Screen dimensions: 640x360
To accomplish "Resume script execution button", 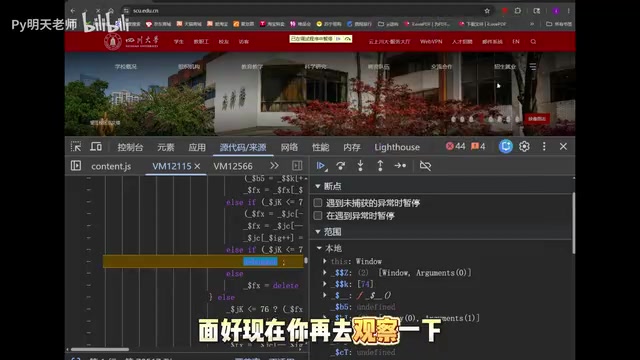I will click(321, 166).
